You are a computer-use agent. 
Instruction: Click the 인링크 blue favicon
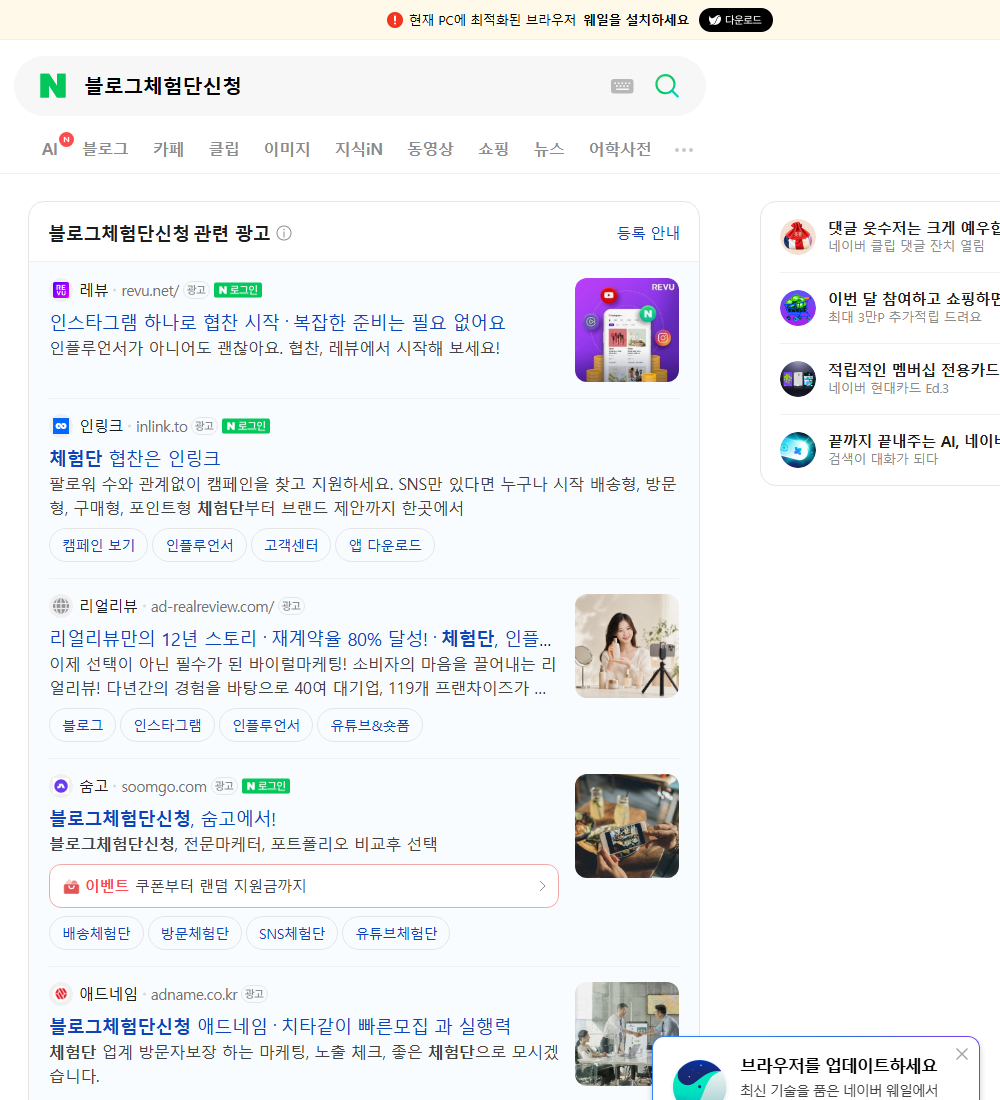tap(61, 426)
